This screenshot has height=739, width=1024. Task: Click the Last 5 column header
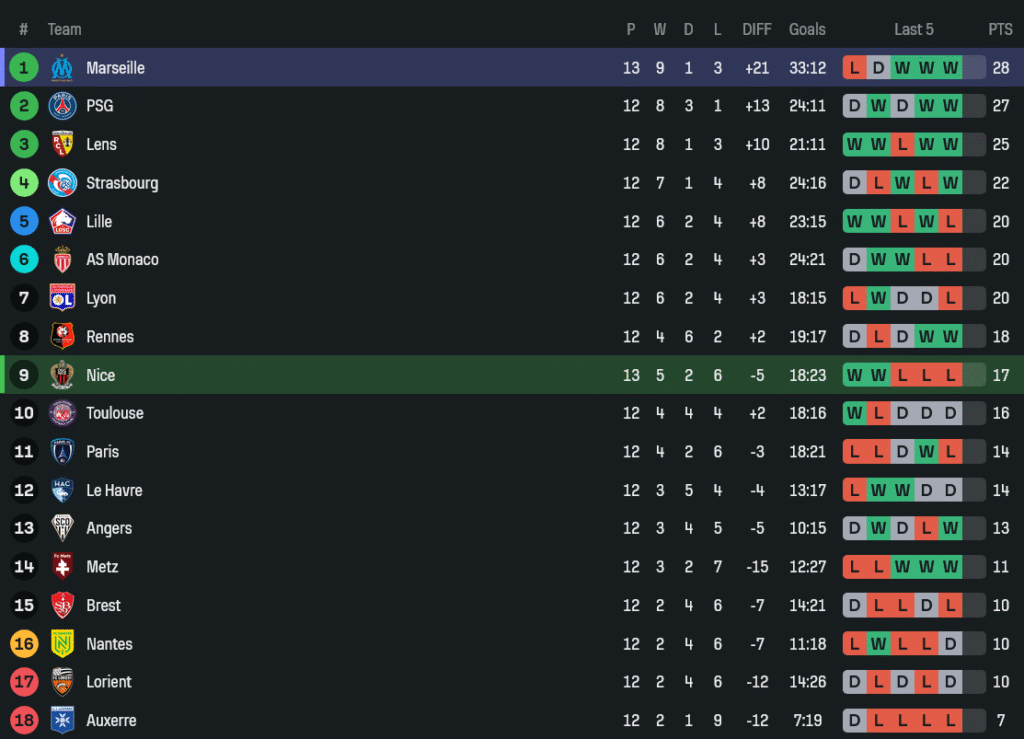pyautogui.click(x=913, y=29)
